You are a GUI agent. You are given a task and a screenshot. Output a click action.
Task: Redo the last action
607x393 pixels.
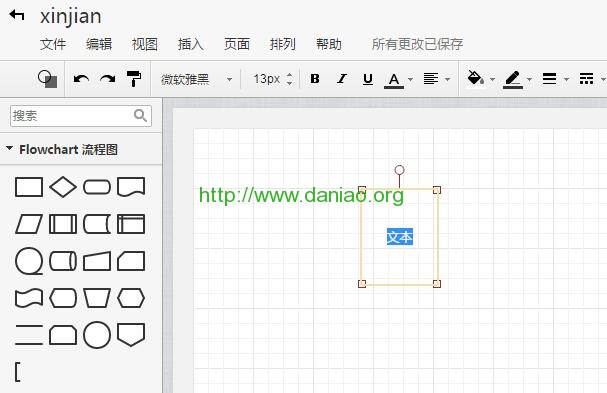coord(108,79)
